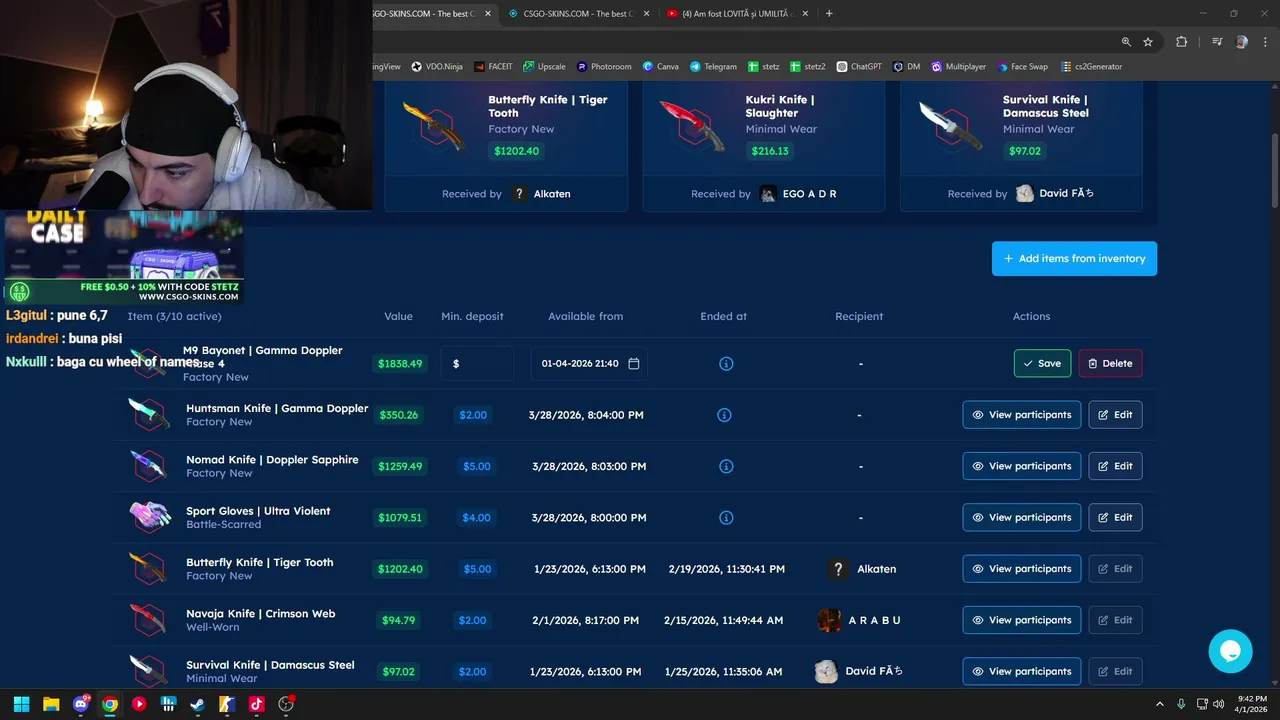Open the Chrome profile avatar
This screenshot has width=1280, height=720.
click(1242, 42)
